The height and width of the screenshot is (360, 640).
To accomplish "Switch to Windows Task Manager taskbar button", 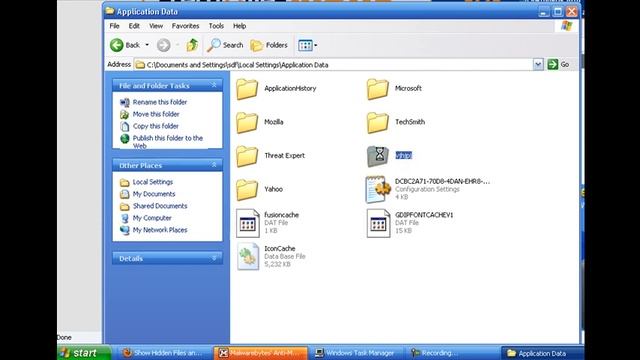I will (355, 353).
